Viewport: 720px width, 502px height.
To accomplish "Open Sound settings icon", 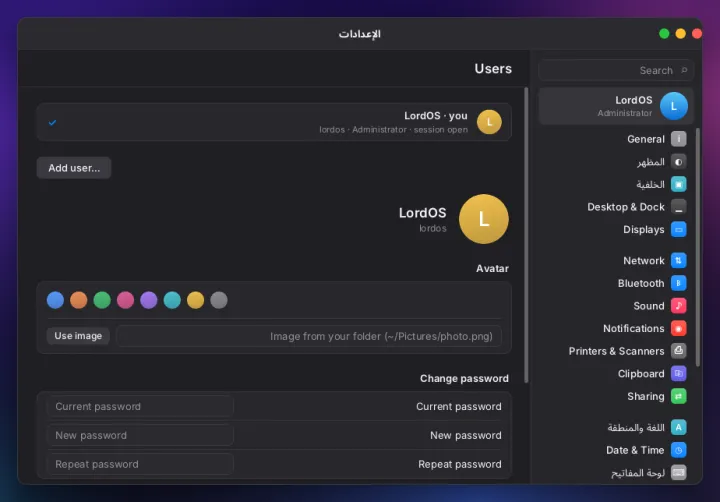I will [x=678, y=305].
